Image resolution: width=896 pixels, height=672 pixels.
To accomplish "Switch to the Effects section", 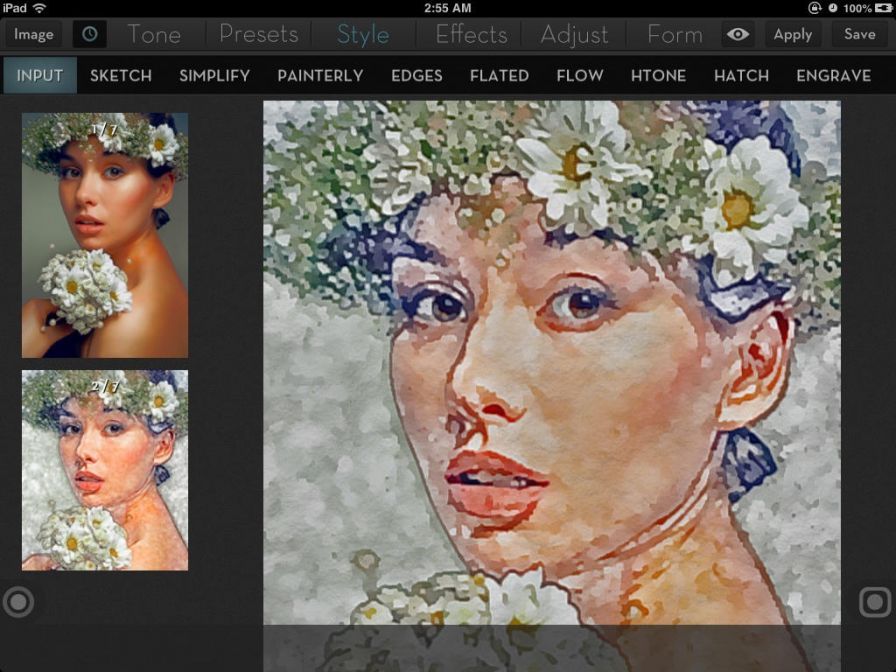I will [x=470, y=34].
